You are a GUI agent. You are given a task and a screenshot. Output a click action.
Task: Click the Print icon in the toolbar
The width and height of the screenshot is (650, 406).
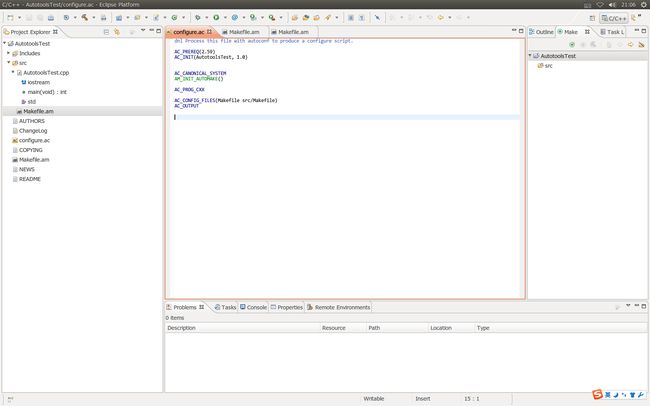click(51, 18)
